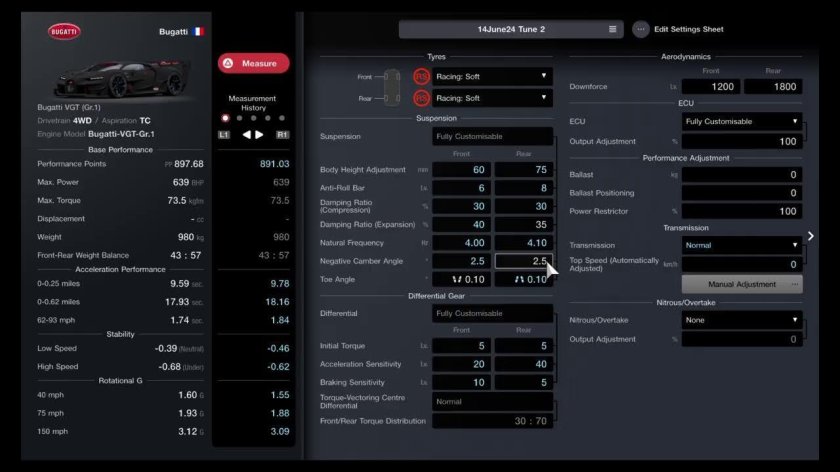Open the Transmission Normal dropdown

point(741,244)
